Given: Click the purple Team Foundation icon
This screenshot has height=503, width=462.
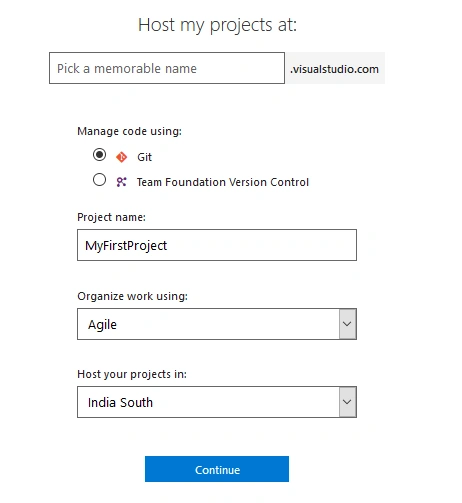Looking at the screenshot, I should point(121,182).
